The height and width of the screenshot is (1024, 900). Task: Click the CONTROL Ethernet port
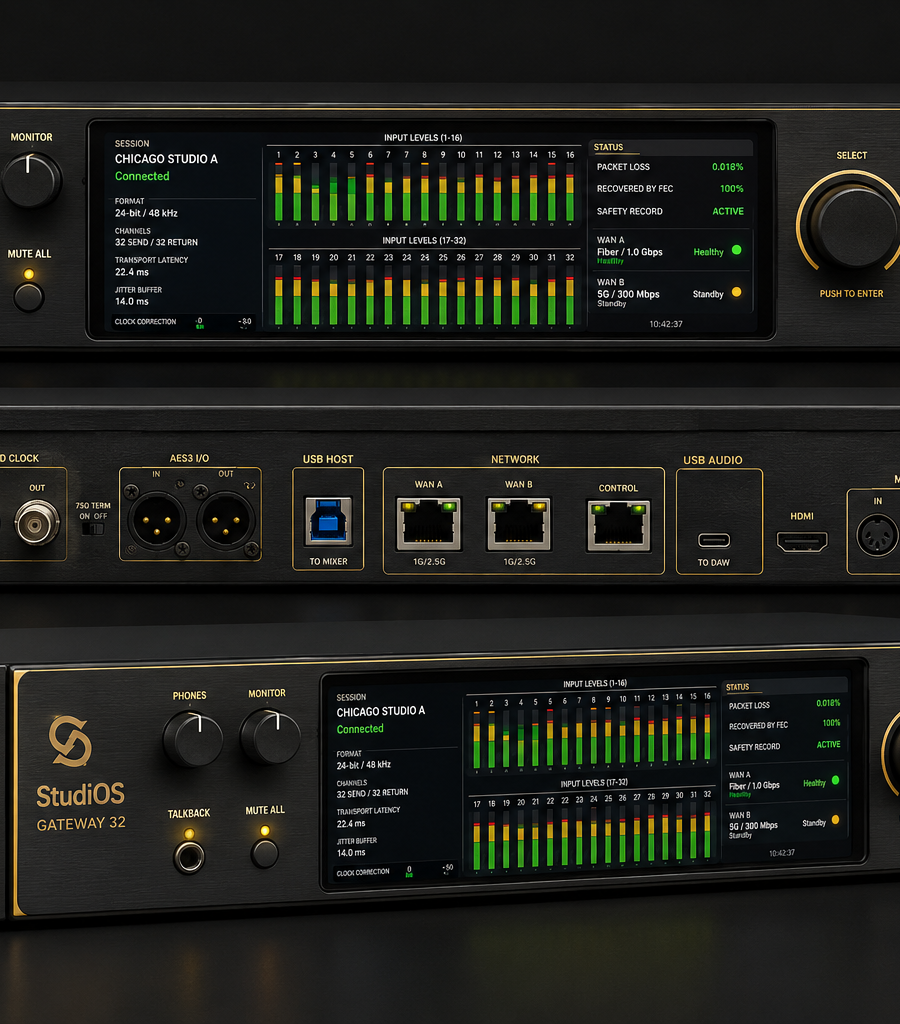619,525
